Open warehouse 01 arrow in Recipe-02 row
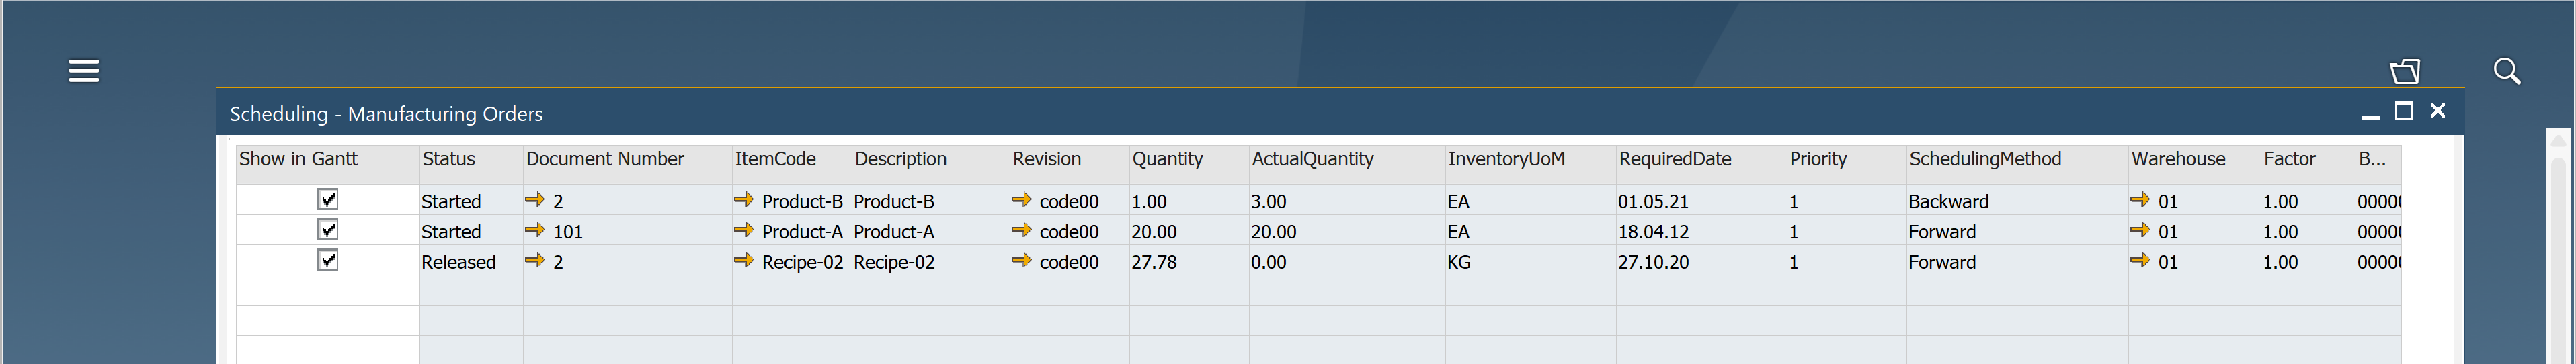This screenshot has width=2576, height=364. (2140, 260)
